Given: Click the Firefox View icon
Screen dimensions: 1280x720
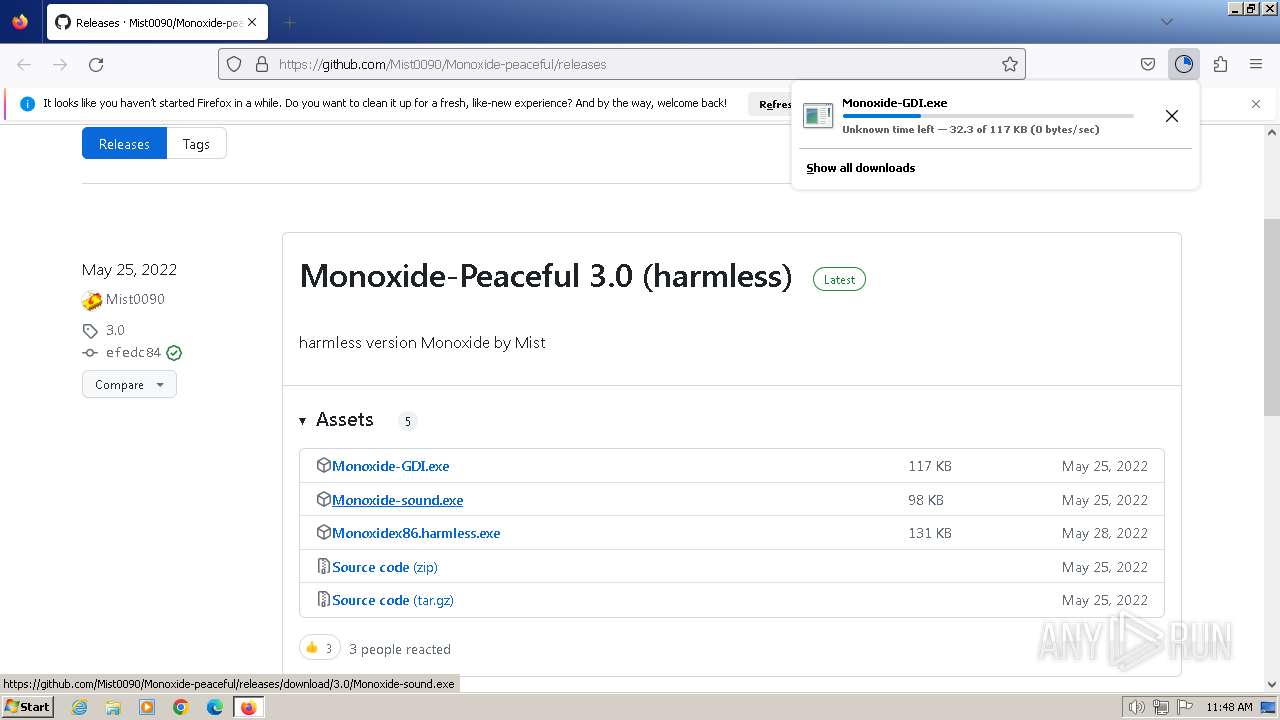Looking at the screenshot, I should pos(20,21).
